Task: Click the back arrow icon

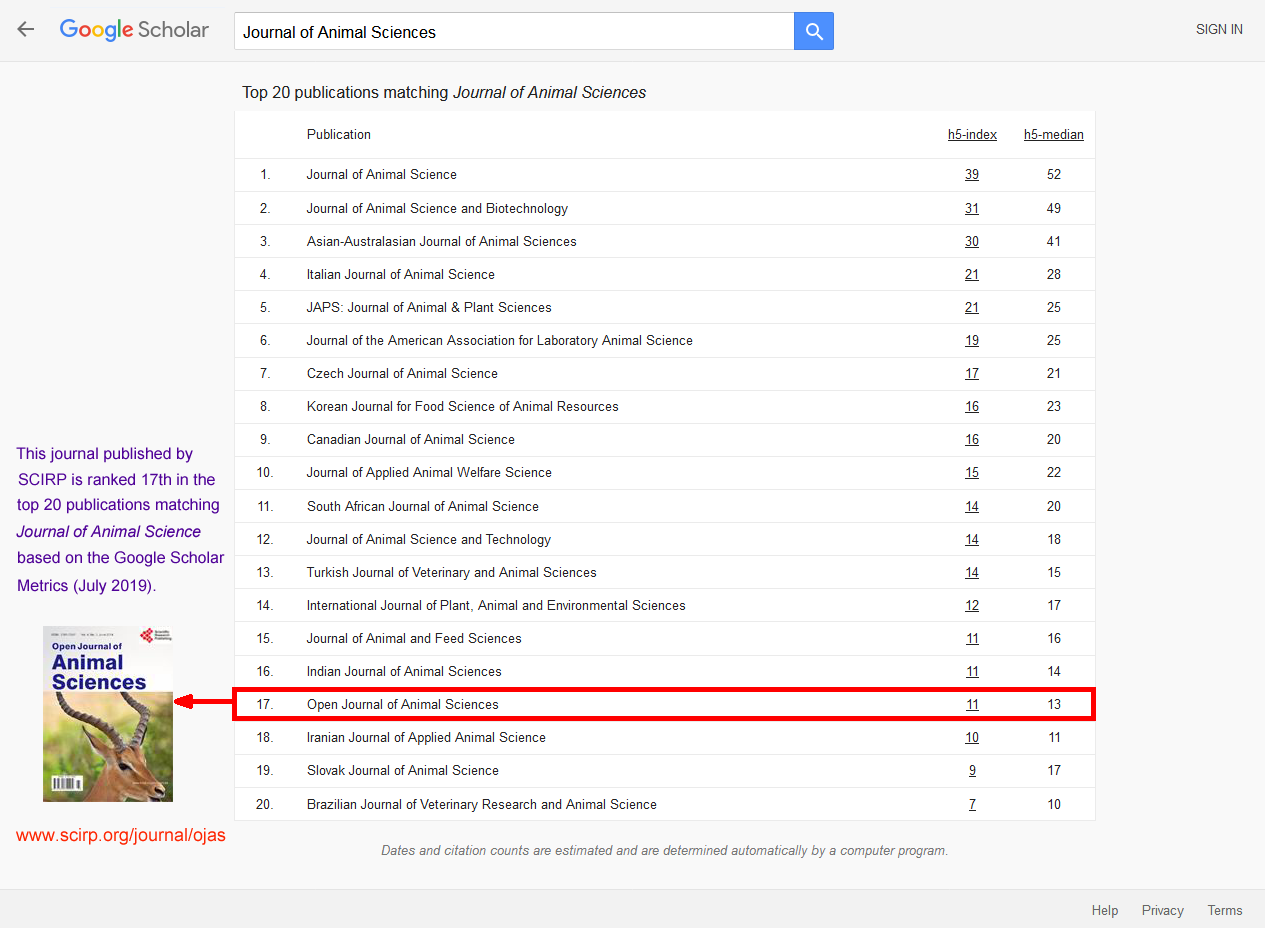Action: point(26,30)
